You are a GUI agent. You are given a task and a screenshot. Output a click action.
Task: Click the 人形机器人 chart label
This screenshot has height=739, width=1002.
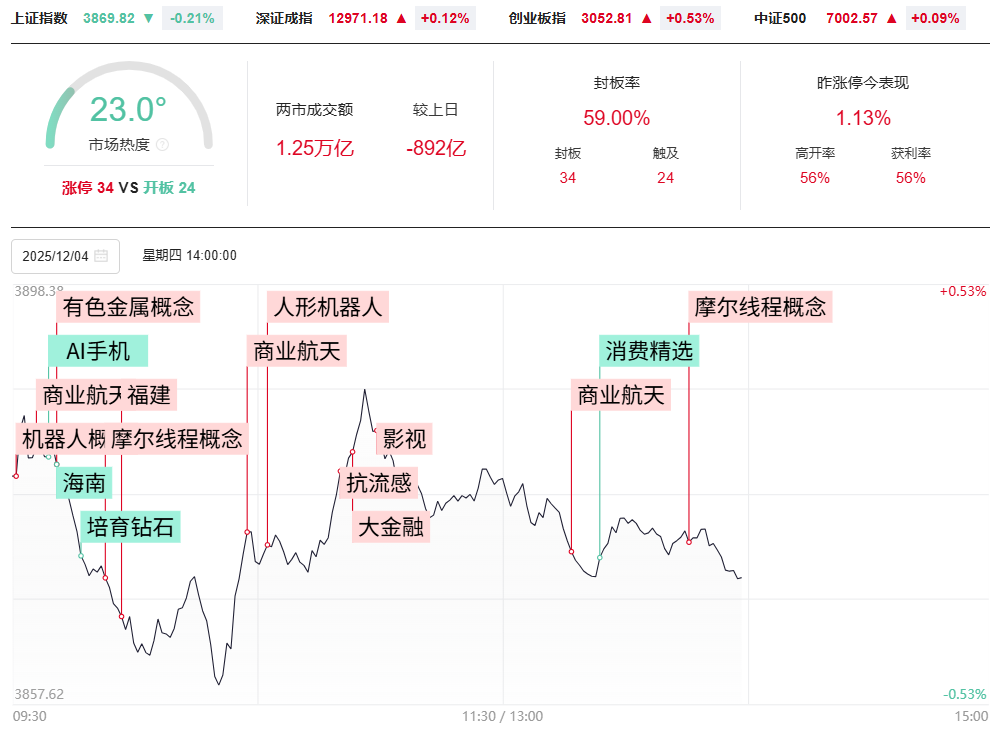[328, 306]
